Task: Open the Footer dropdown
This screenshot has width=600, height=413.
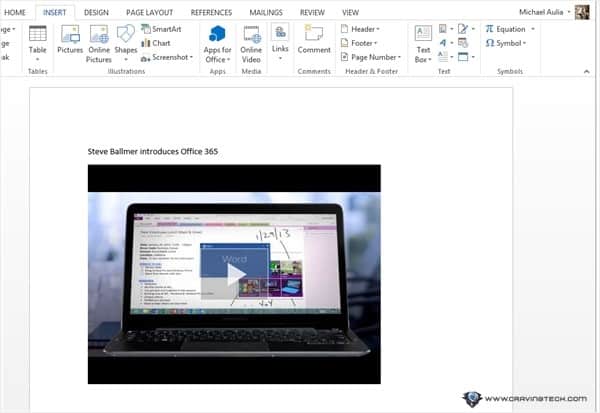Action: point(359,43)
